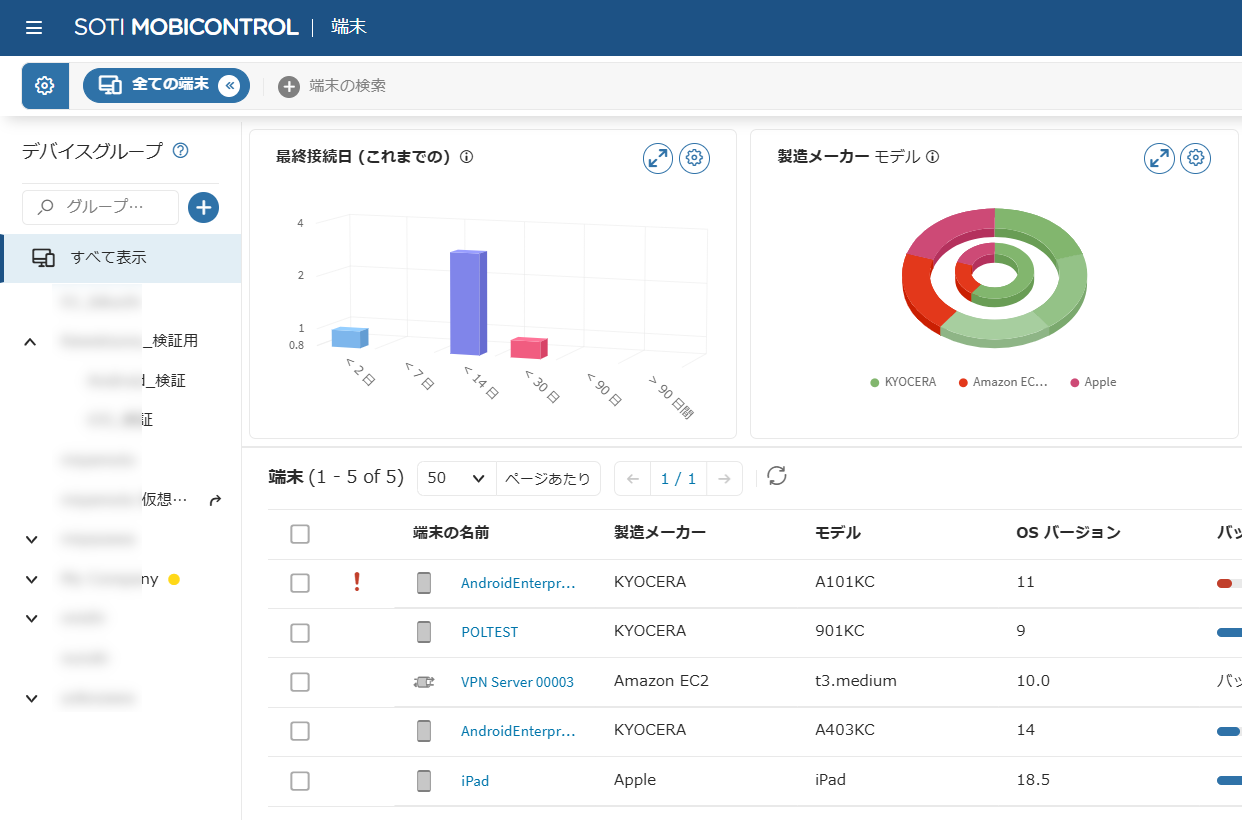Click the blue < 2 日 bar
1242x820 pixels.
pyautogui.click(x=350, y=337)
